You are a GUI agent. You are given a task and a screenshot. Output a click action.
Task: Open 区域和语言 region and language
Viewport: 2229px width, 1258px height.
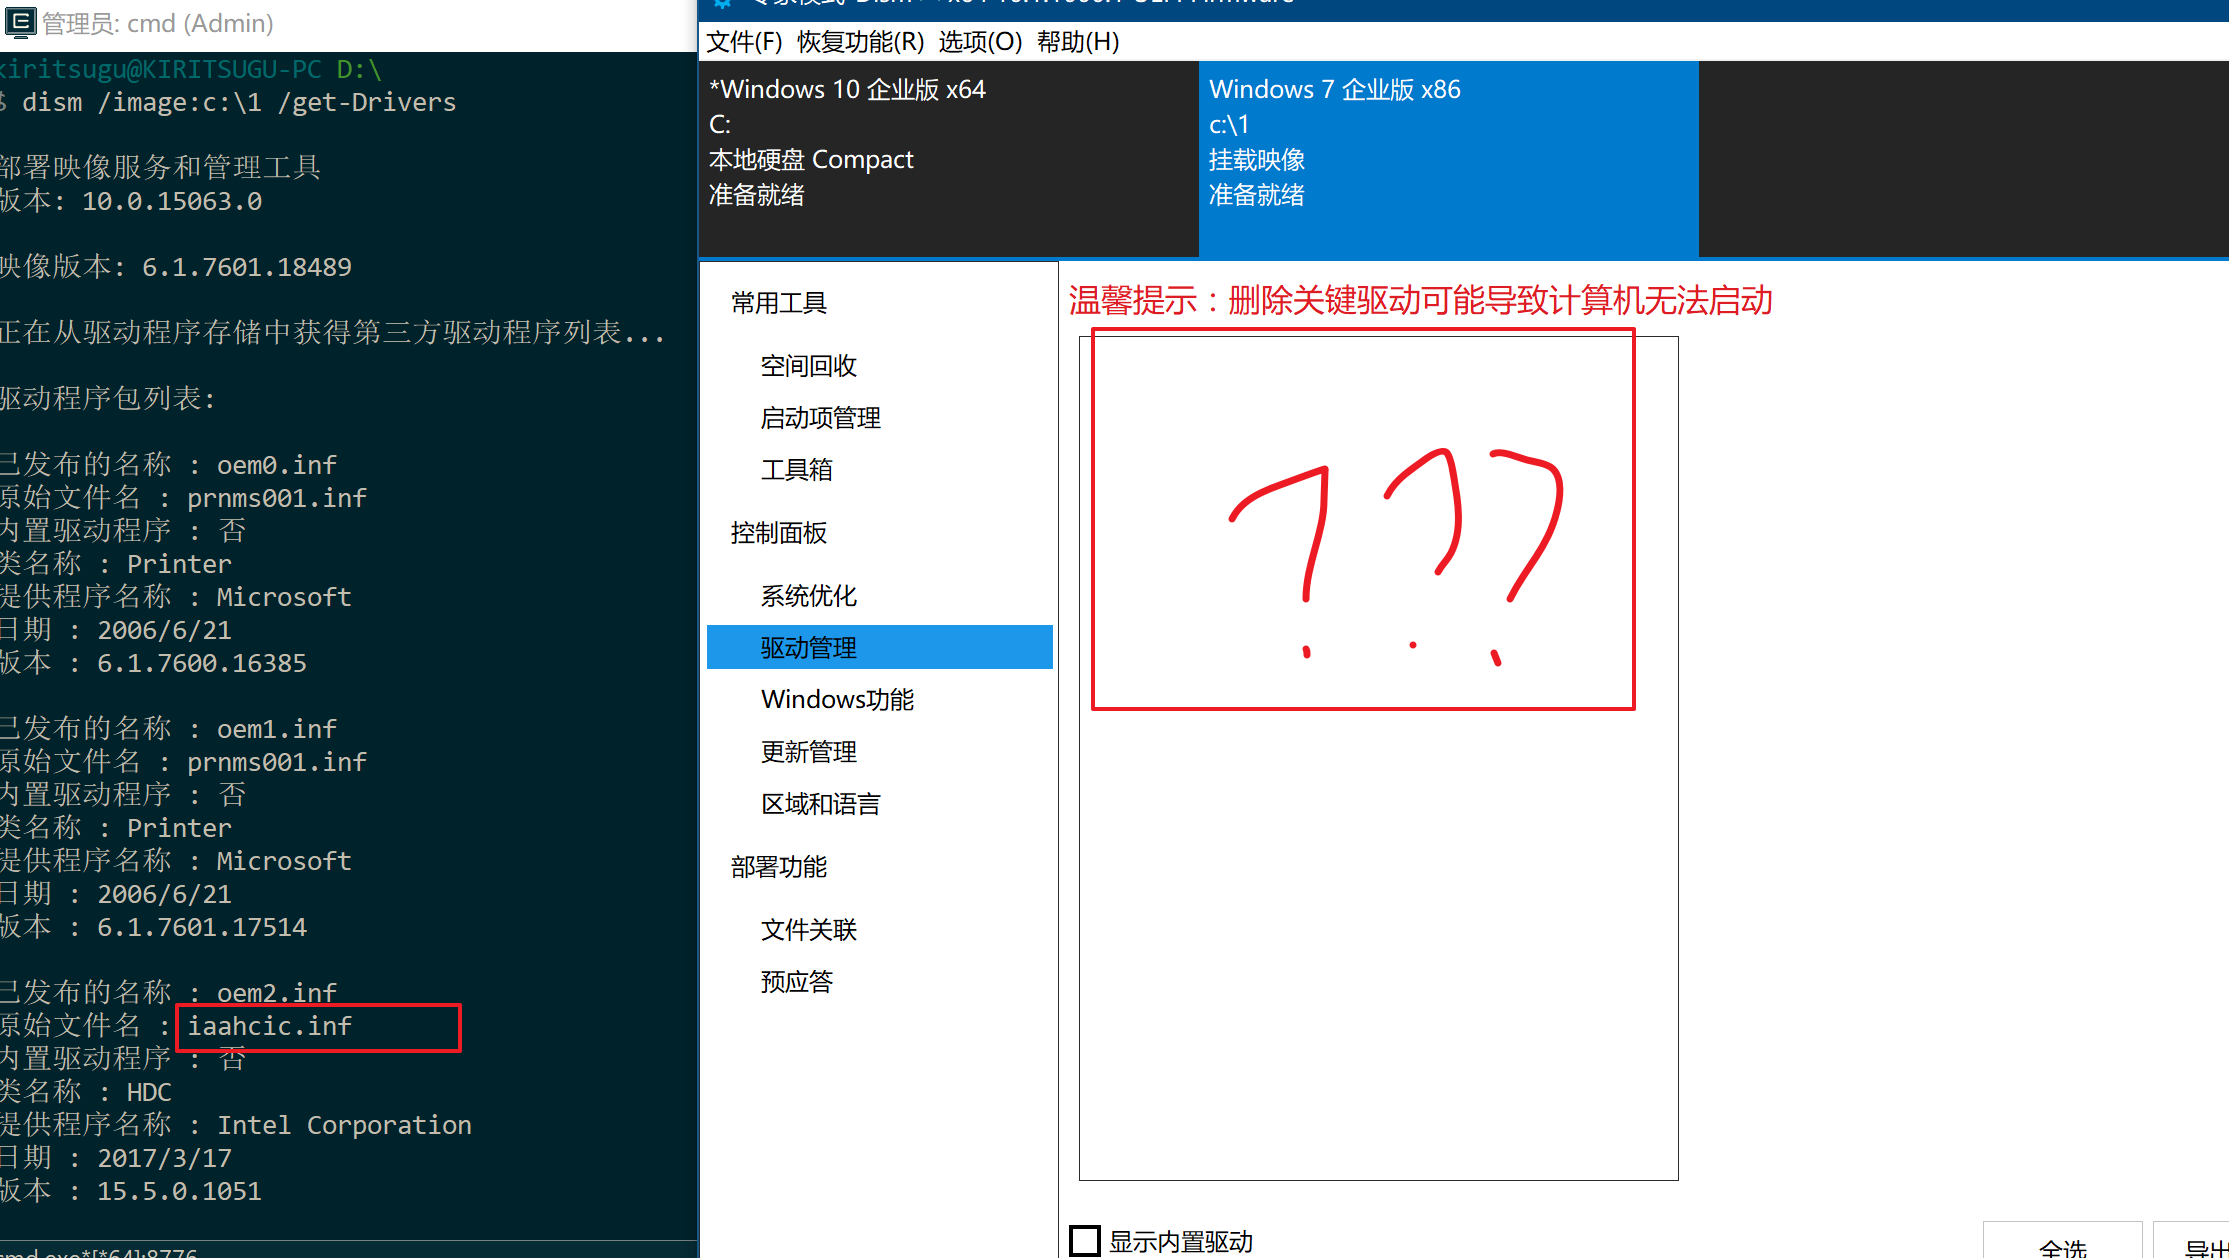[820, 803]
